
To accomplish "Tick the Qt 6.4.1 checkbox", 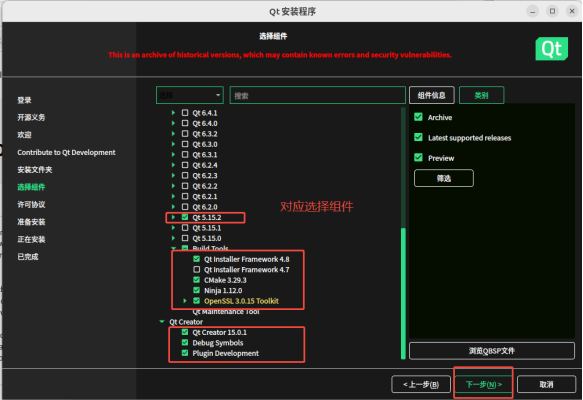I will tap(185, 113).
